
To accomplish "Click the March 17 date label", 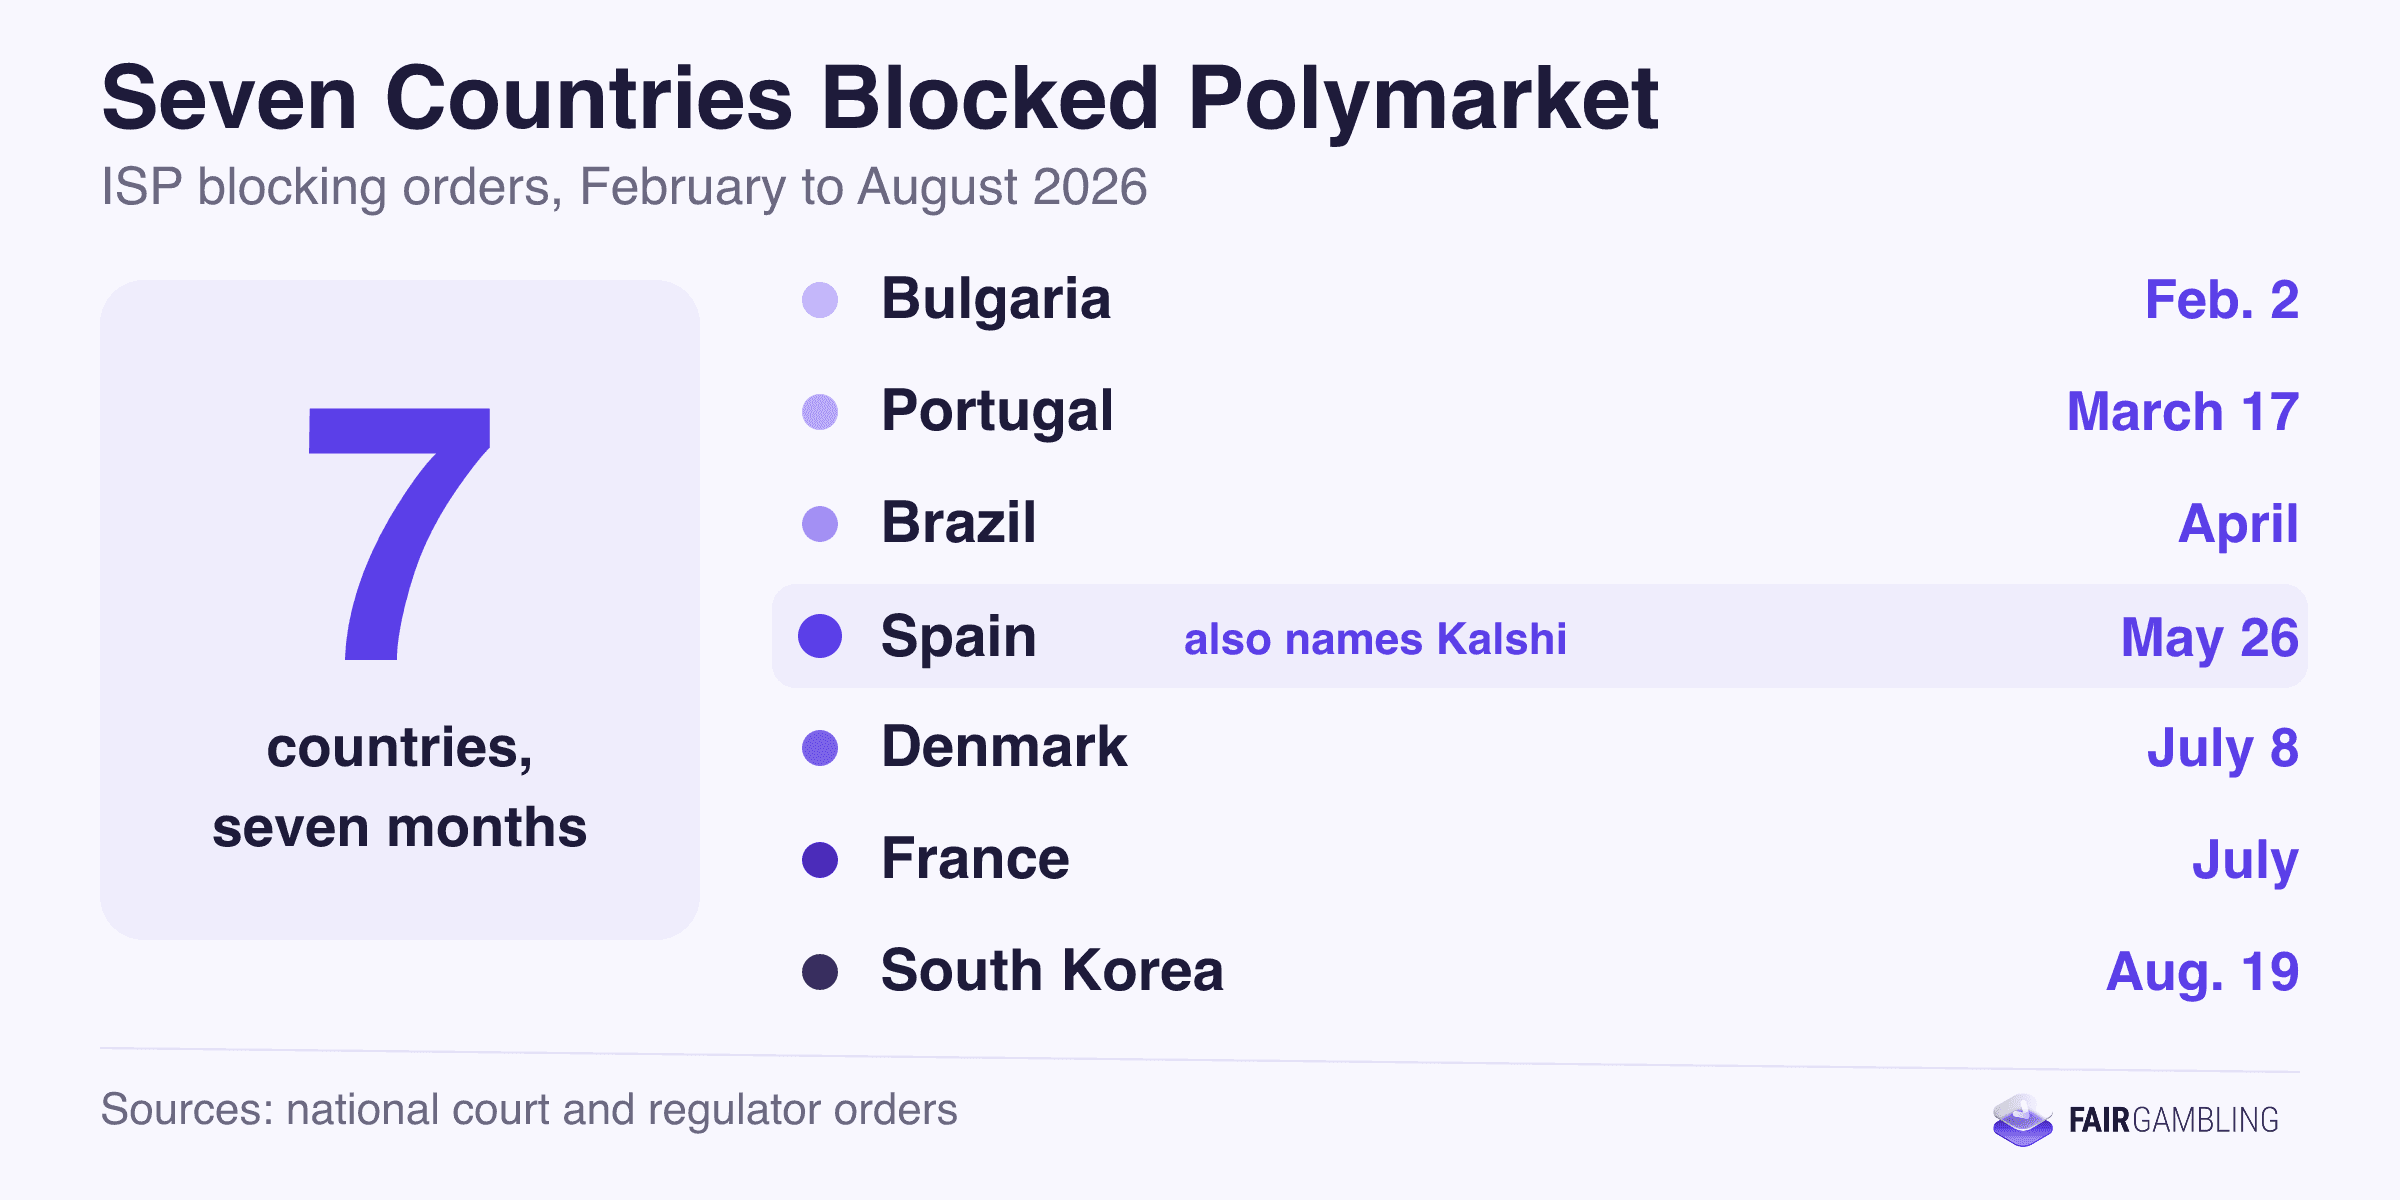I will [x=2183, y=412].
